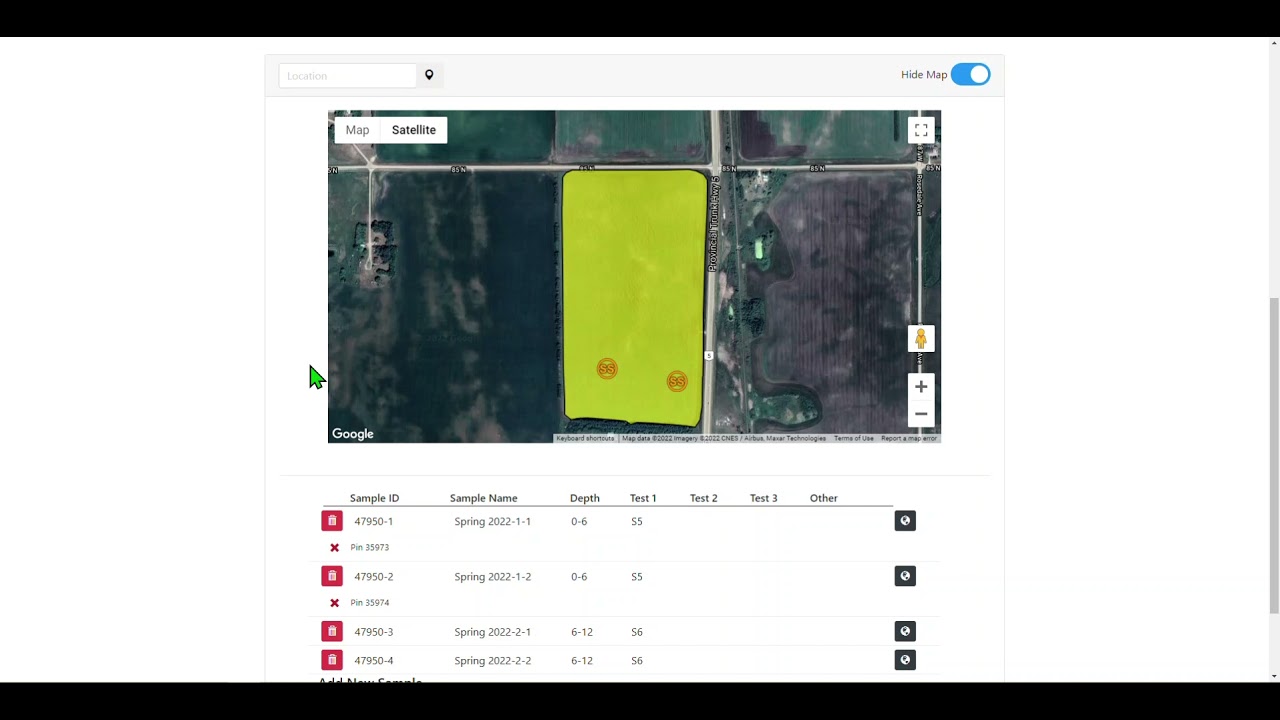The height and width of the screenshot is (720, 1280).
Task: Click the Sample ID column header
Action: click(x=374, y=498)
